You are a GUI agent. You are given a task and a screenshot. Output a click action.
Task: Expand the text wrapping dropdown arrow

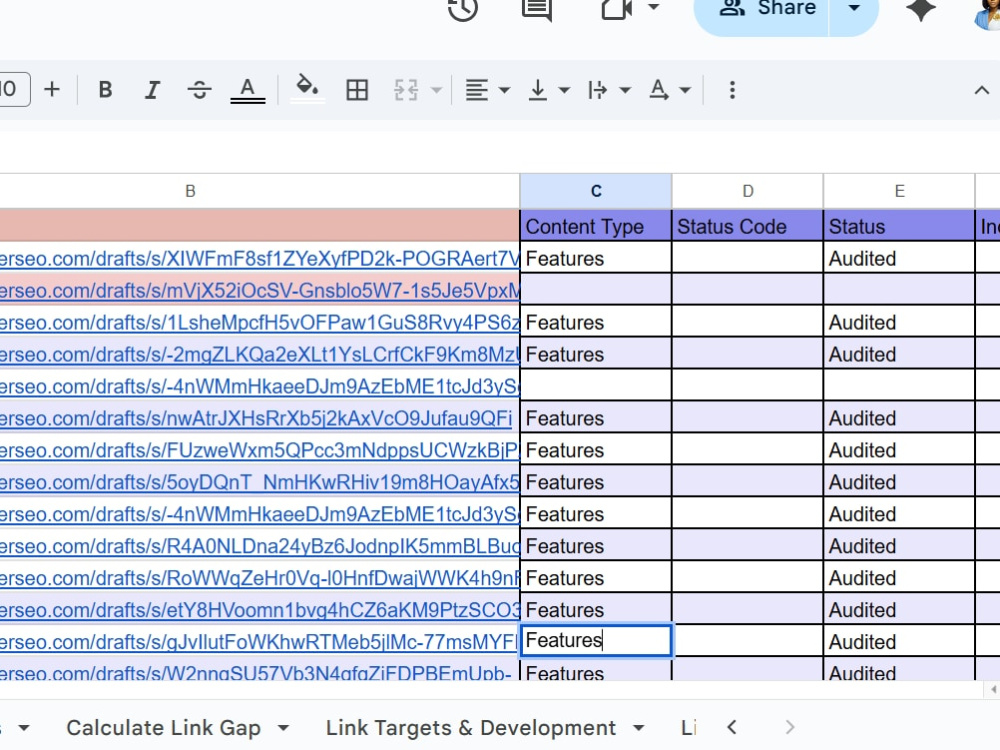tap(625, 90)
